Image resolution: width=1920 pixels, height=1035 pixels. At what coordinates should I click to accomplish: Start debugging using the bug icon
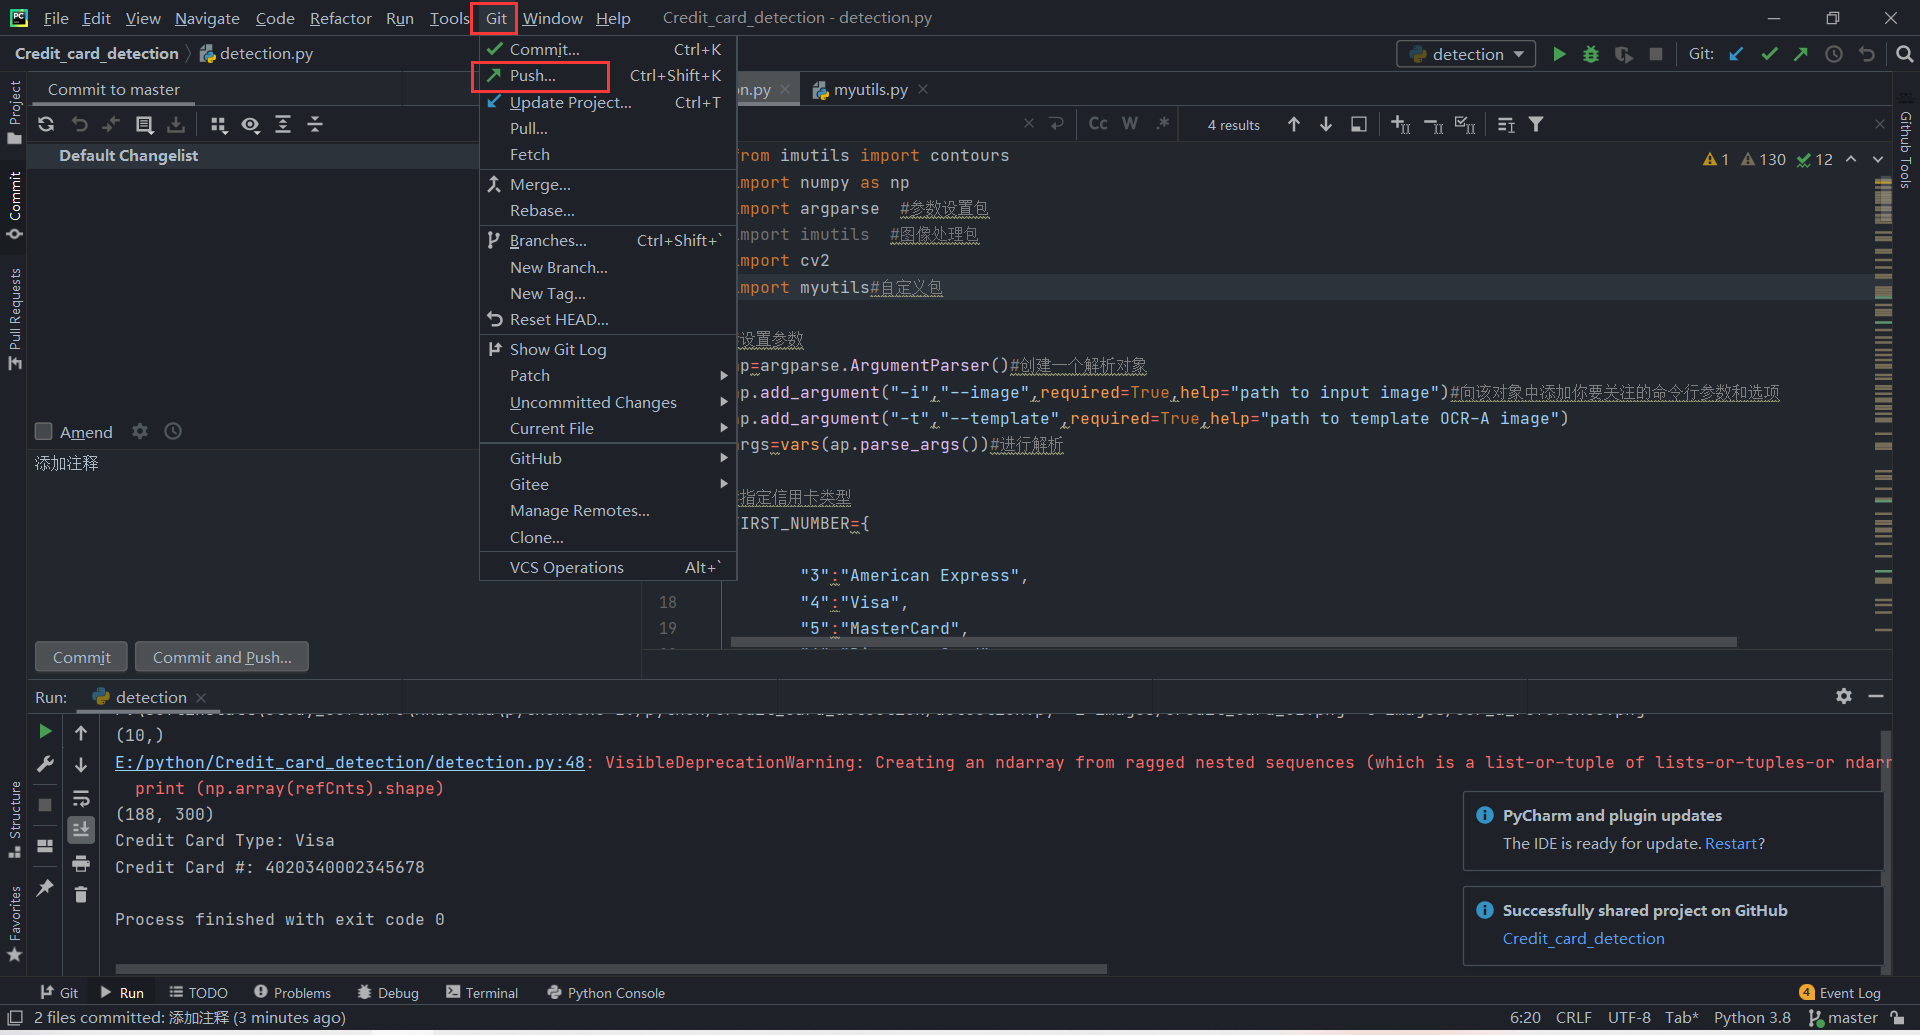pos(1591,55)
